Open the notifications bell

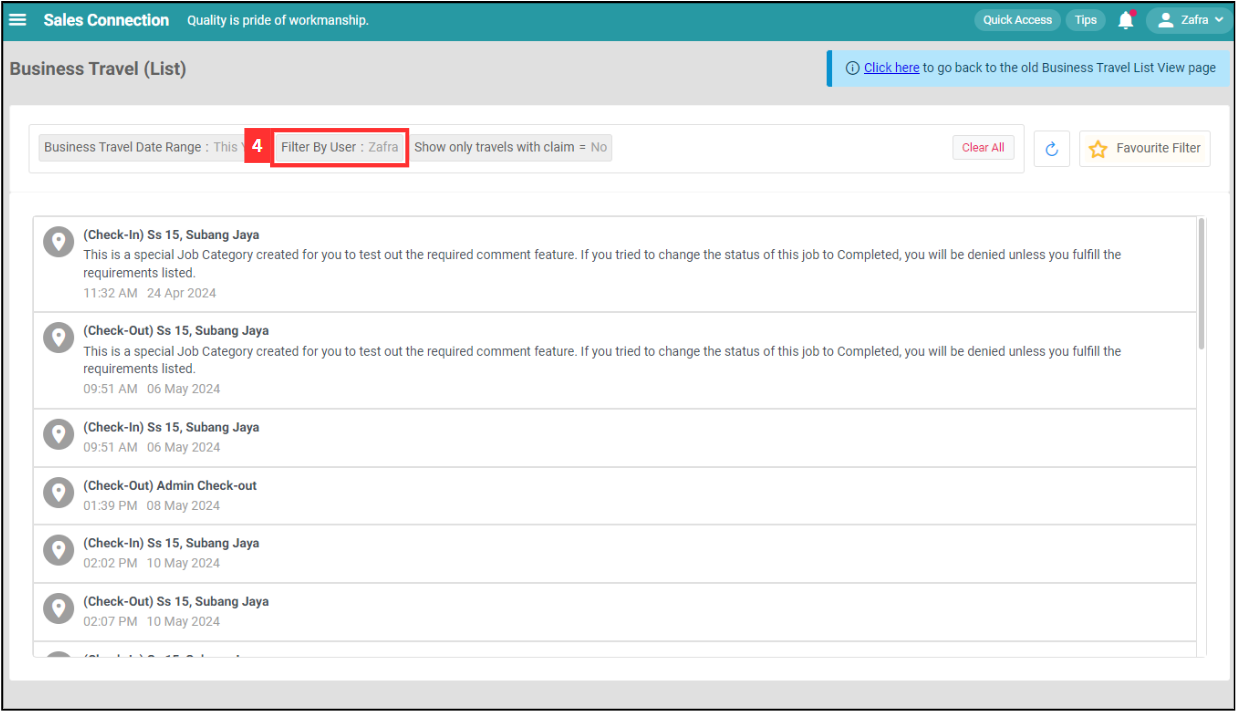pyautogui.click(x=1126, y=20)
